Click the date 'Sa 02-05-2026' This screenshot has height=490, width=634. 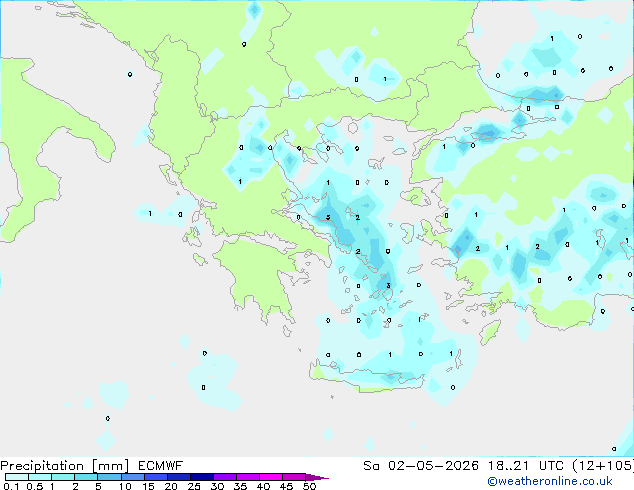coord(421,466)
